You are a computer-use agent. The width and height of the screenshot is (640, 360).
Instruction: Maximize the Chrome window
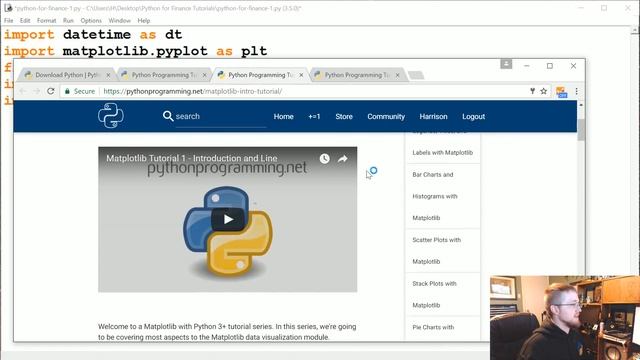pos(550,66)
